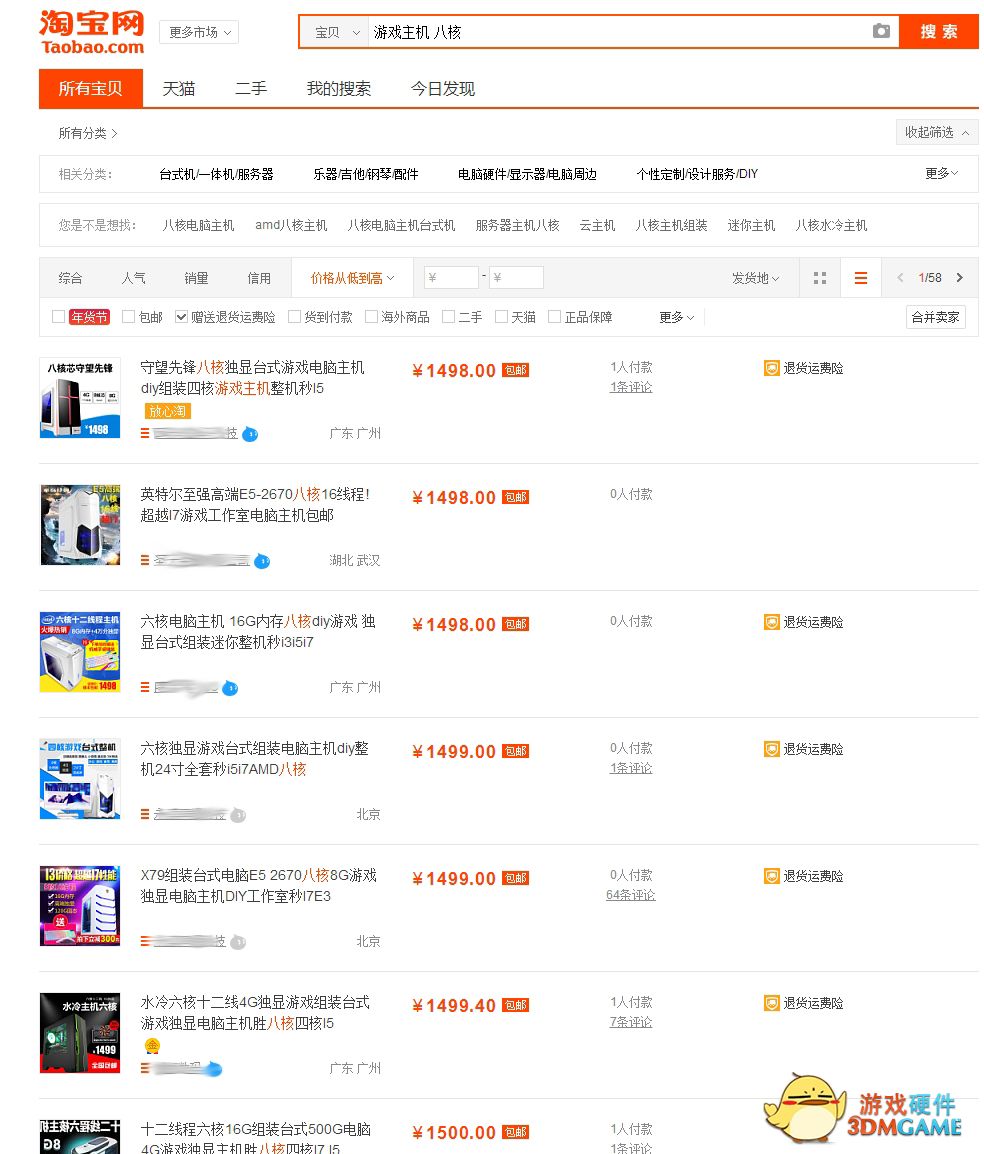Switch to list view icon
This screenshot has width=984, height=1154.
[x=860, y=278]
